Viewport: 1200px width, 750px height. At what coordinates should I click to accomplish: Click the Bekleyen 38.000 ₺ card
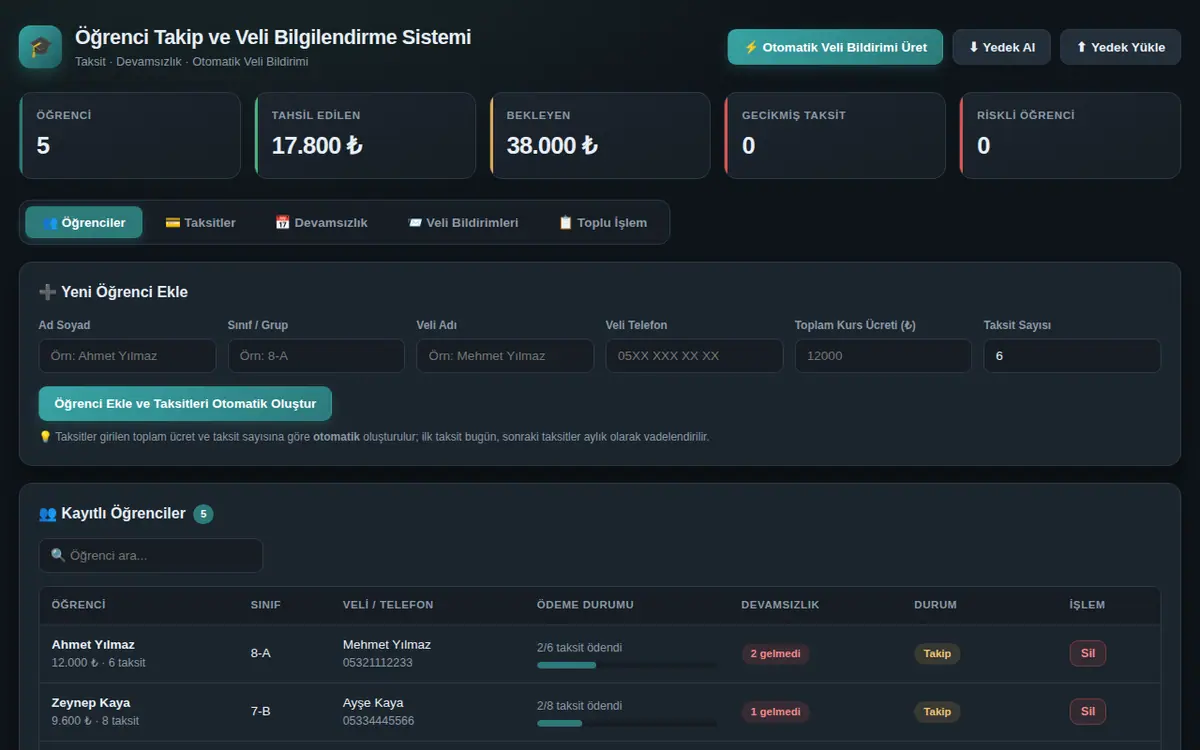click(600, 136)
